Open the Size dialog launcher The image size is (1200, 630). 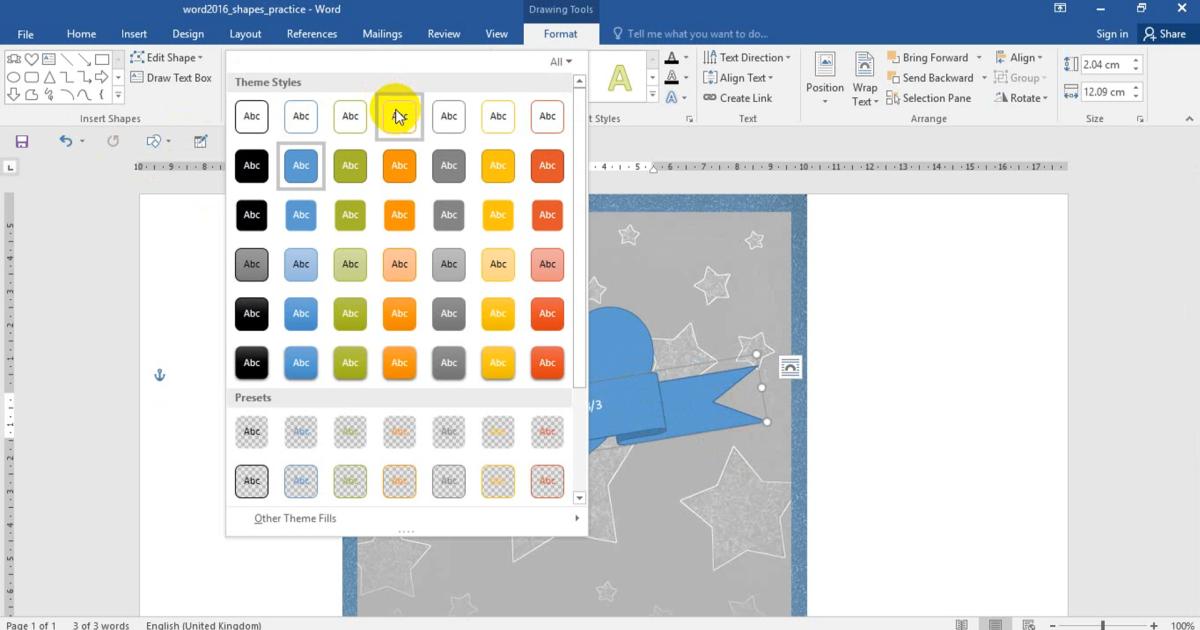tap(1141, 119)
